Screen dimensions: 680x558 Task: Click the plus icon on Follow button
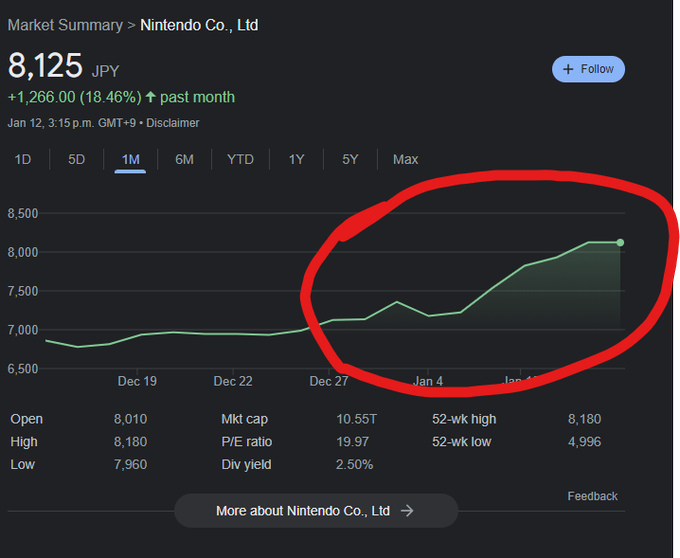(568, 69)
